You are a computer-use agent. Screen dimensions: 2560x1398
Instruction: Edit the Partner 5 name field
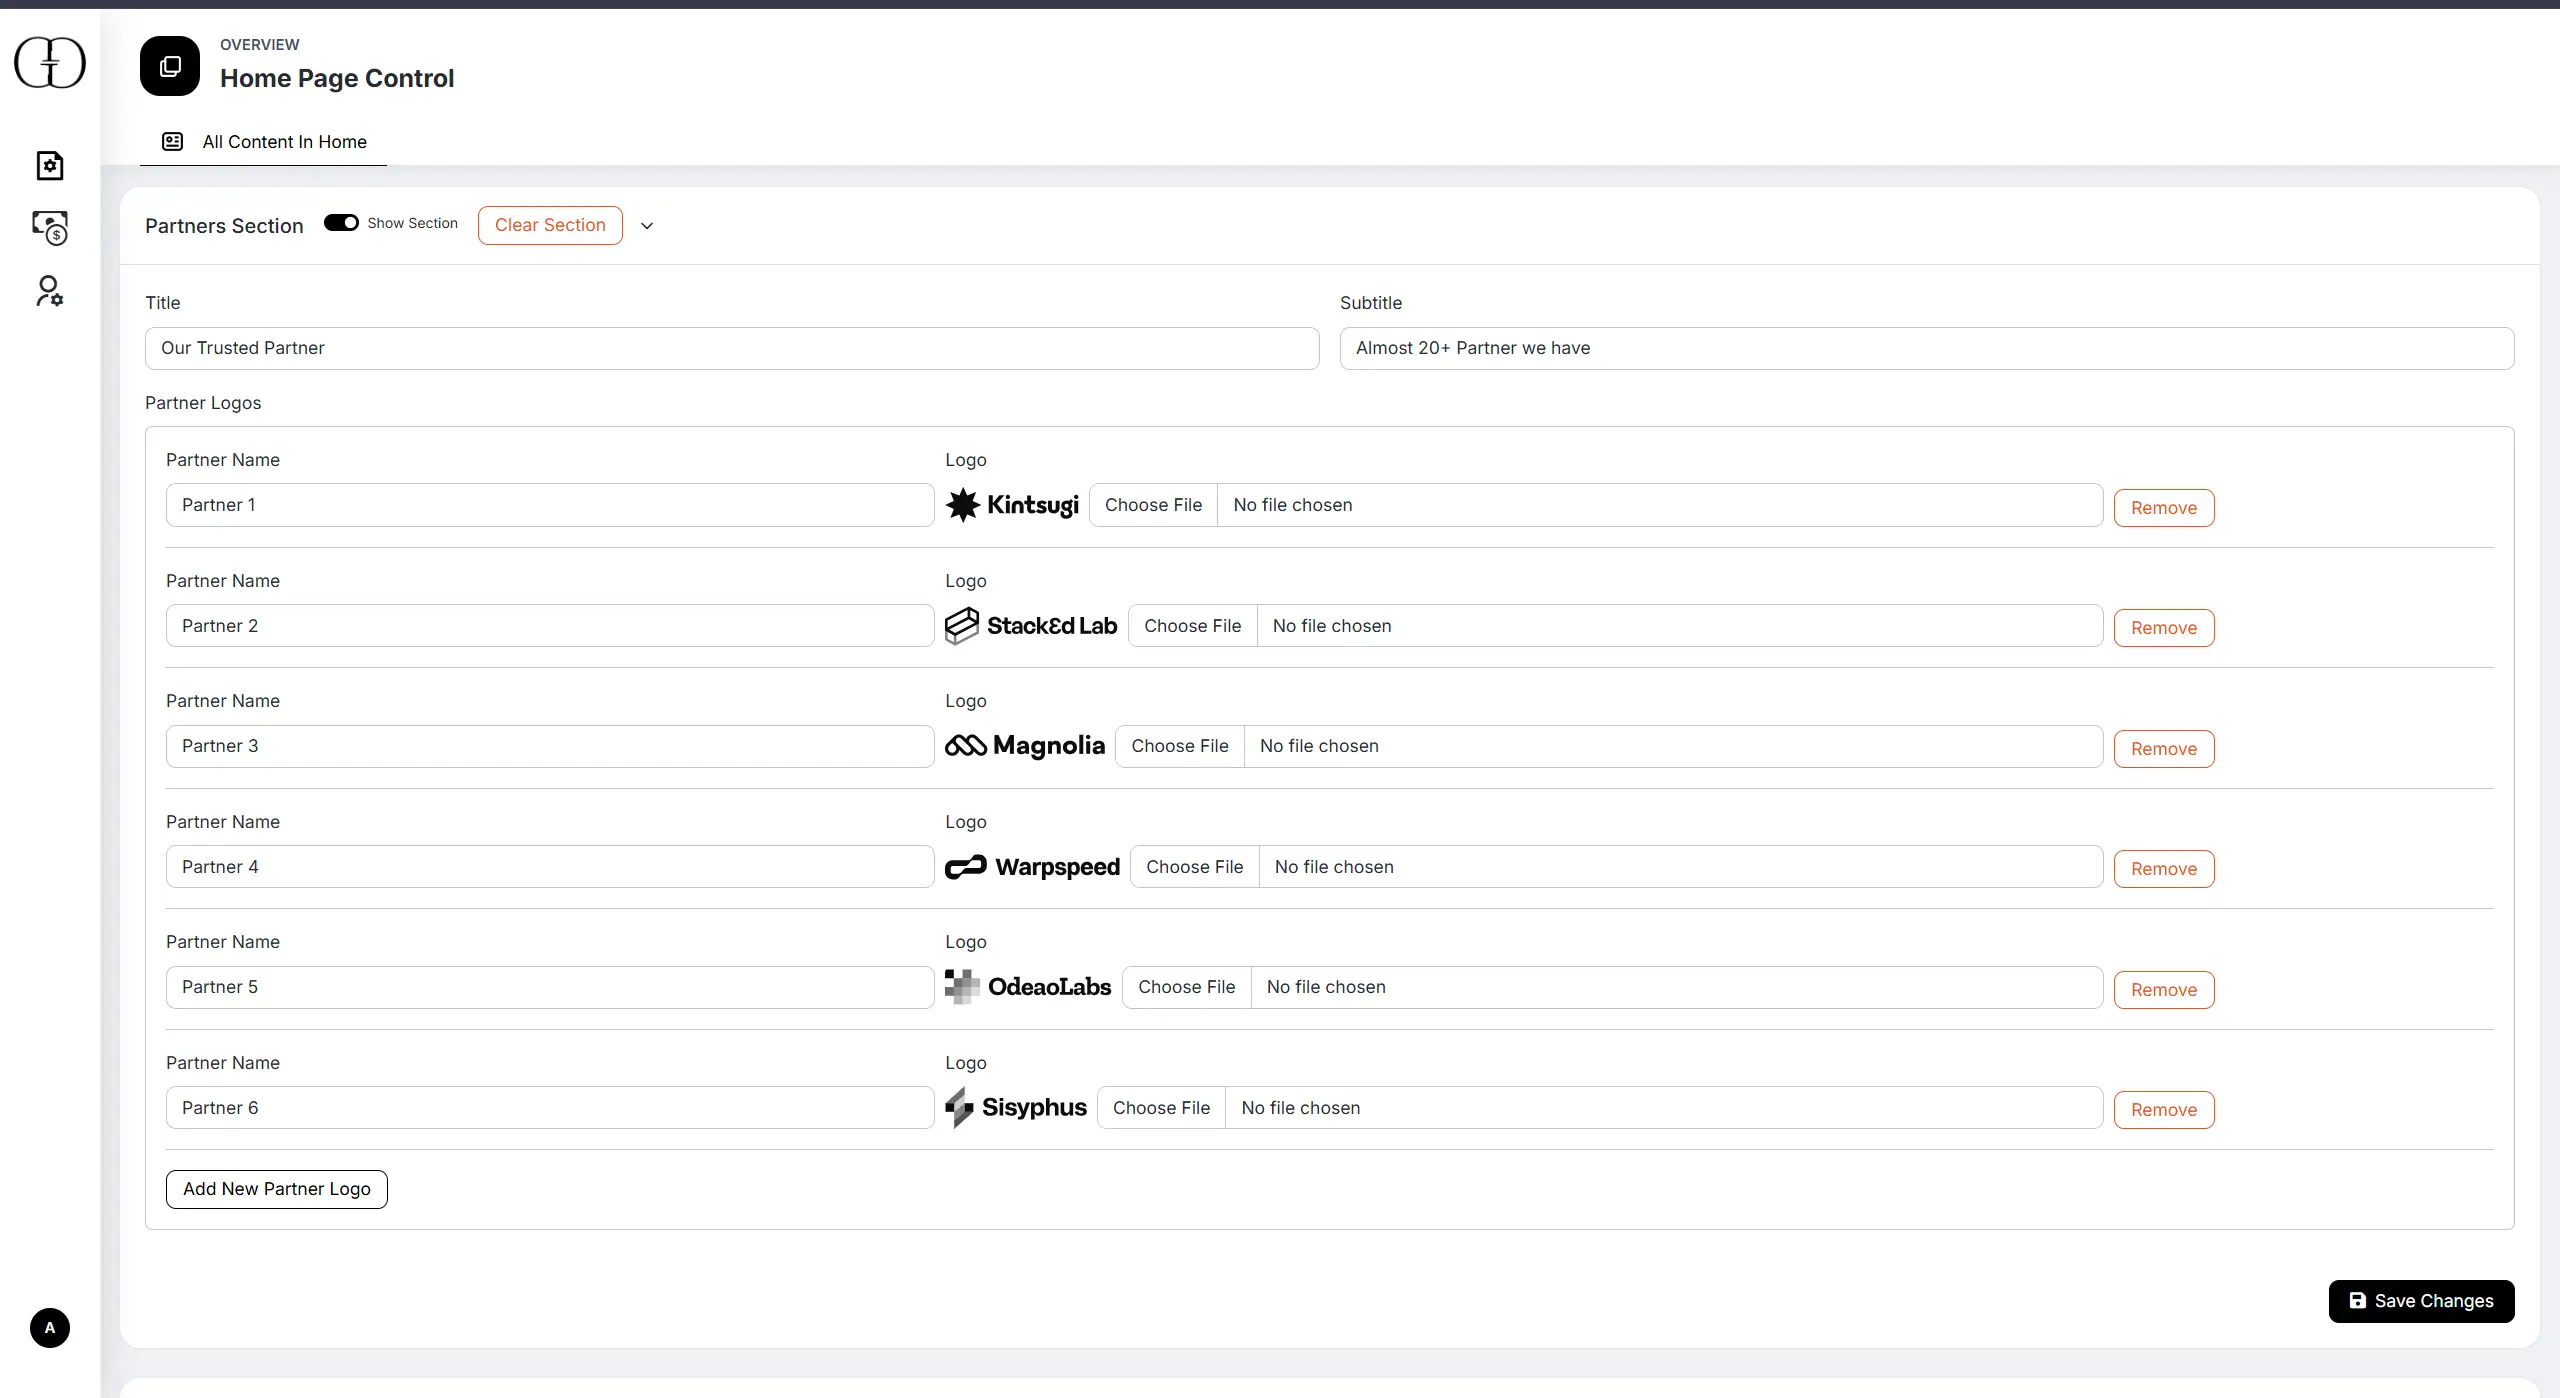(550, 987)
